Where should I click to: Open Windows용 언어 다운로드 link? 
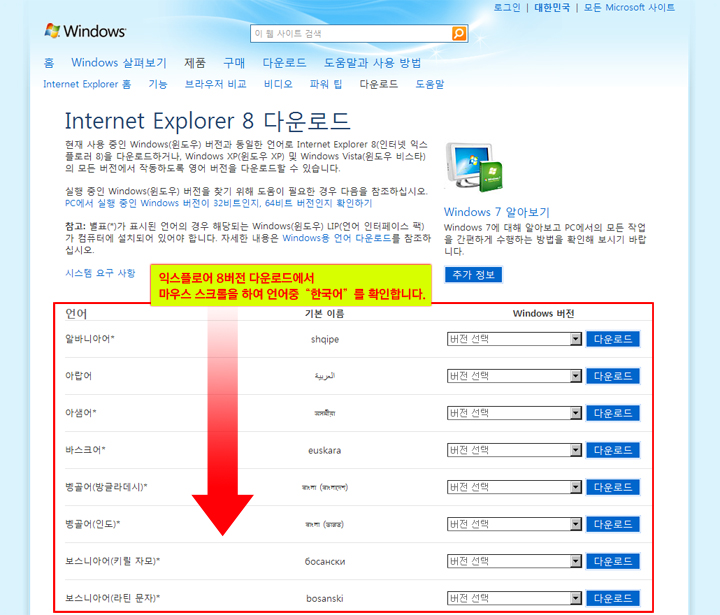click(337, 238)
